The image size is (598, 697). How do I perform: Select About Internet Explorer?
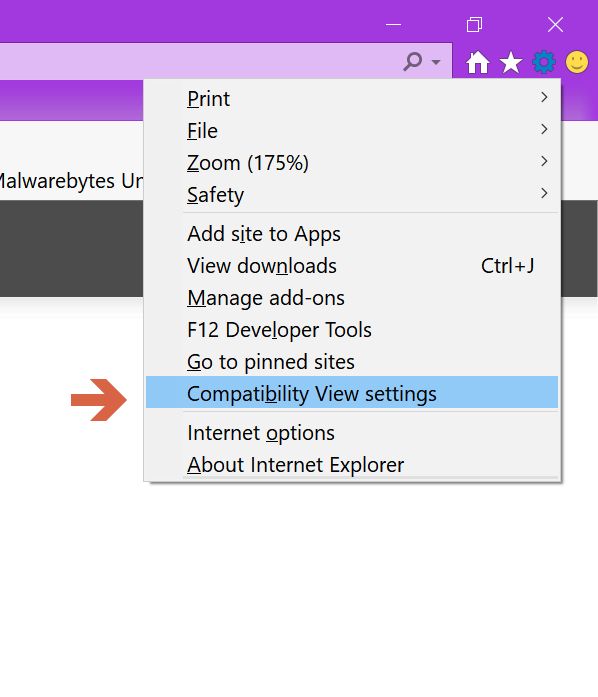coord(352,465)
